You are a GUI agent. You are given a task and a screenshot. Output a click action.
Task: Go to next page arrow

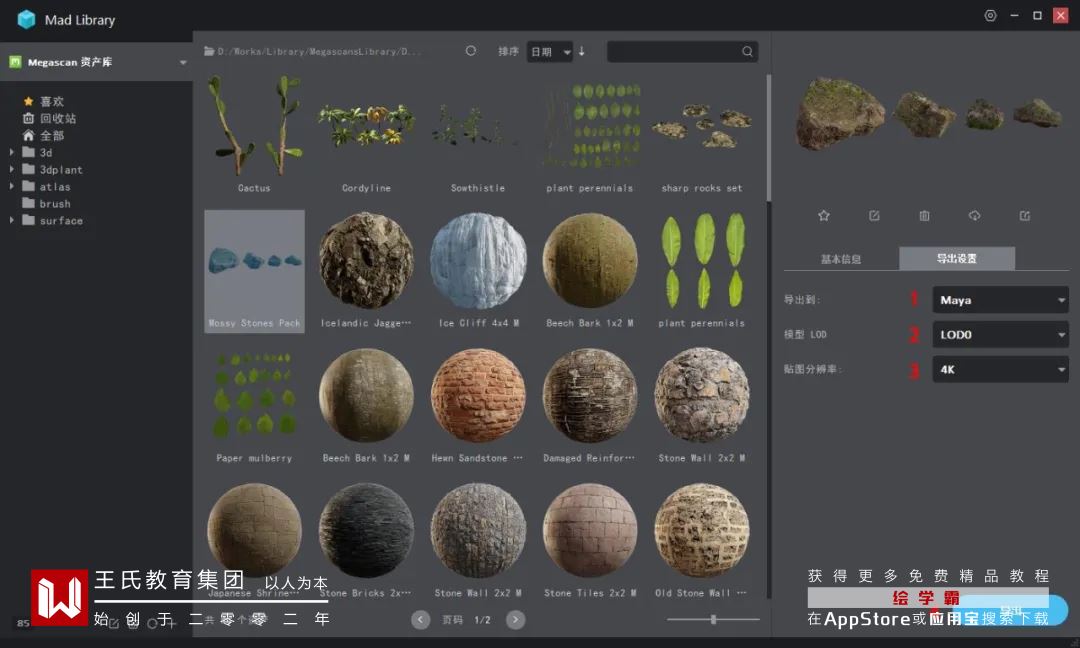tap(515, 620)
